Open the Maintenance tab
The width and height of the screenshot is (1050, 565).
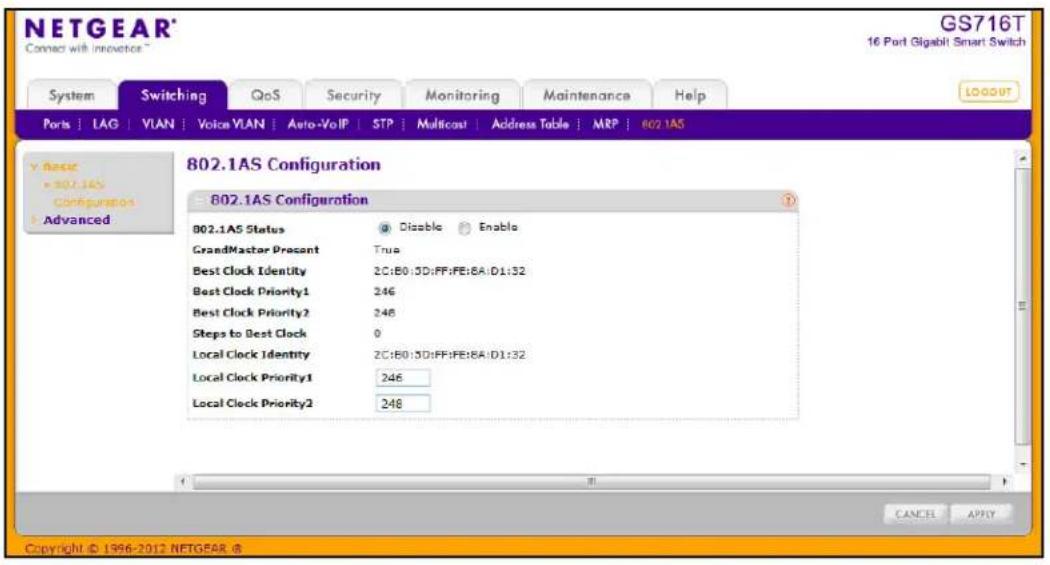pyautogui.click(x=586, y=95)
